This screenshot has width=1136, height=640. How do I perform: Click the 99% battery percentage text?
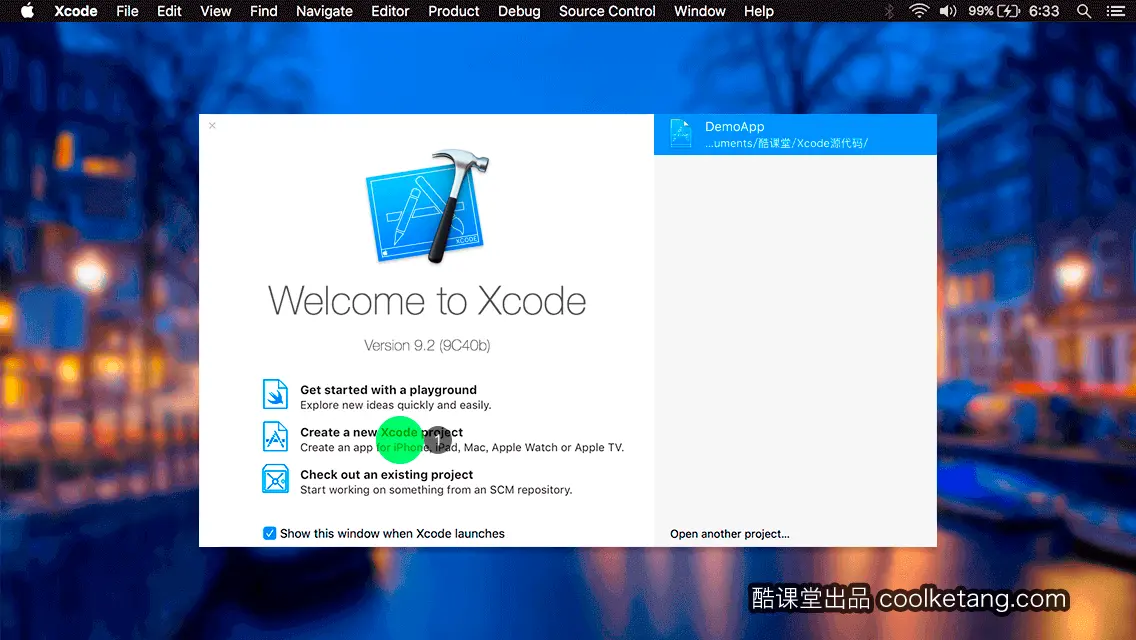click(x=981, y=11)
